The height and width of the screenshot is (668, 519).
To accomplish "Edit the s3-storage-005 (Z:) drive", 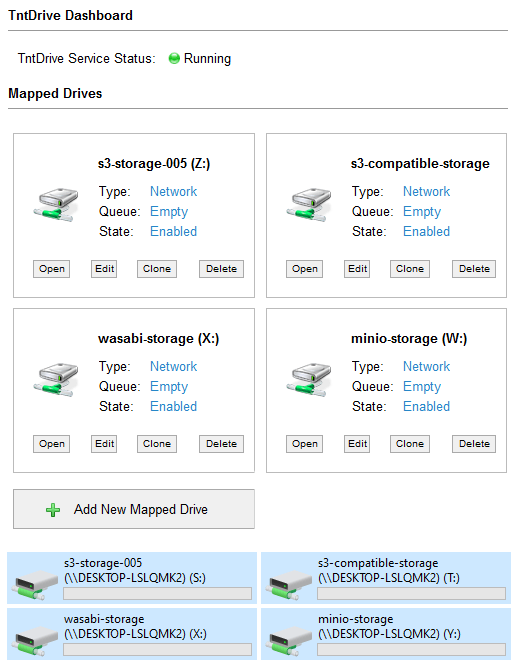I will [x=104, y=269].
